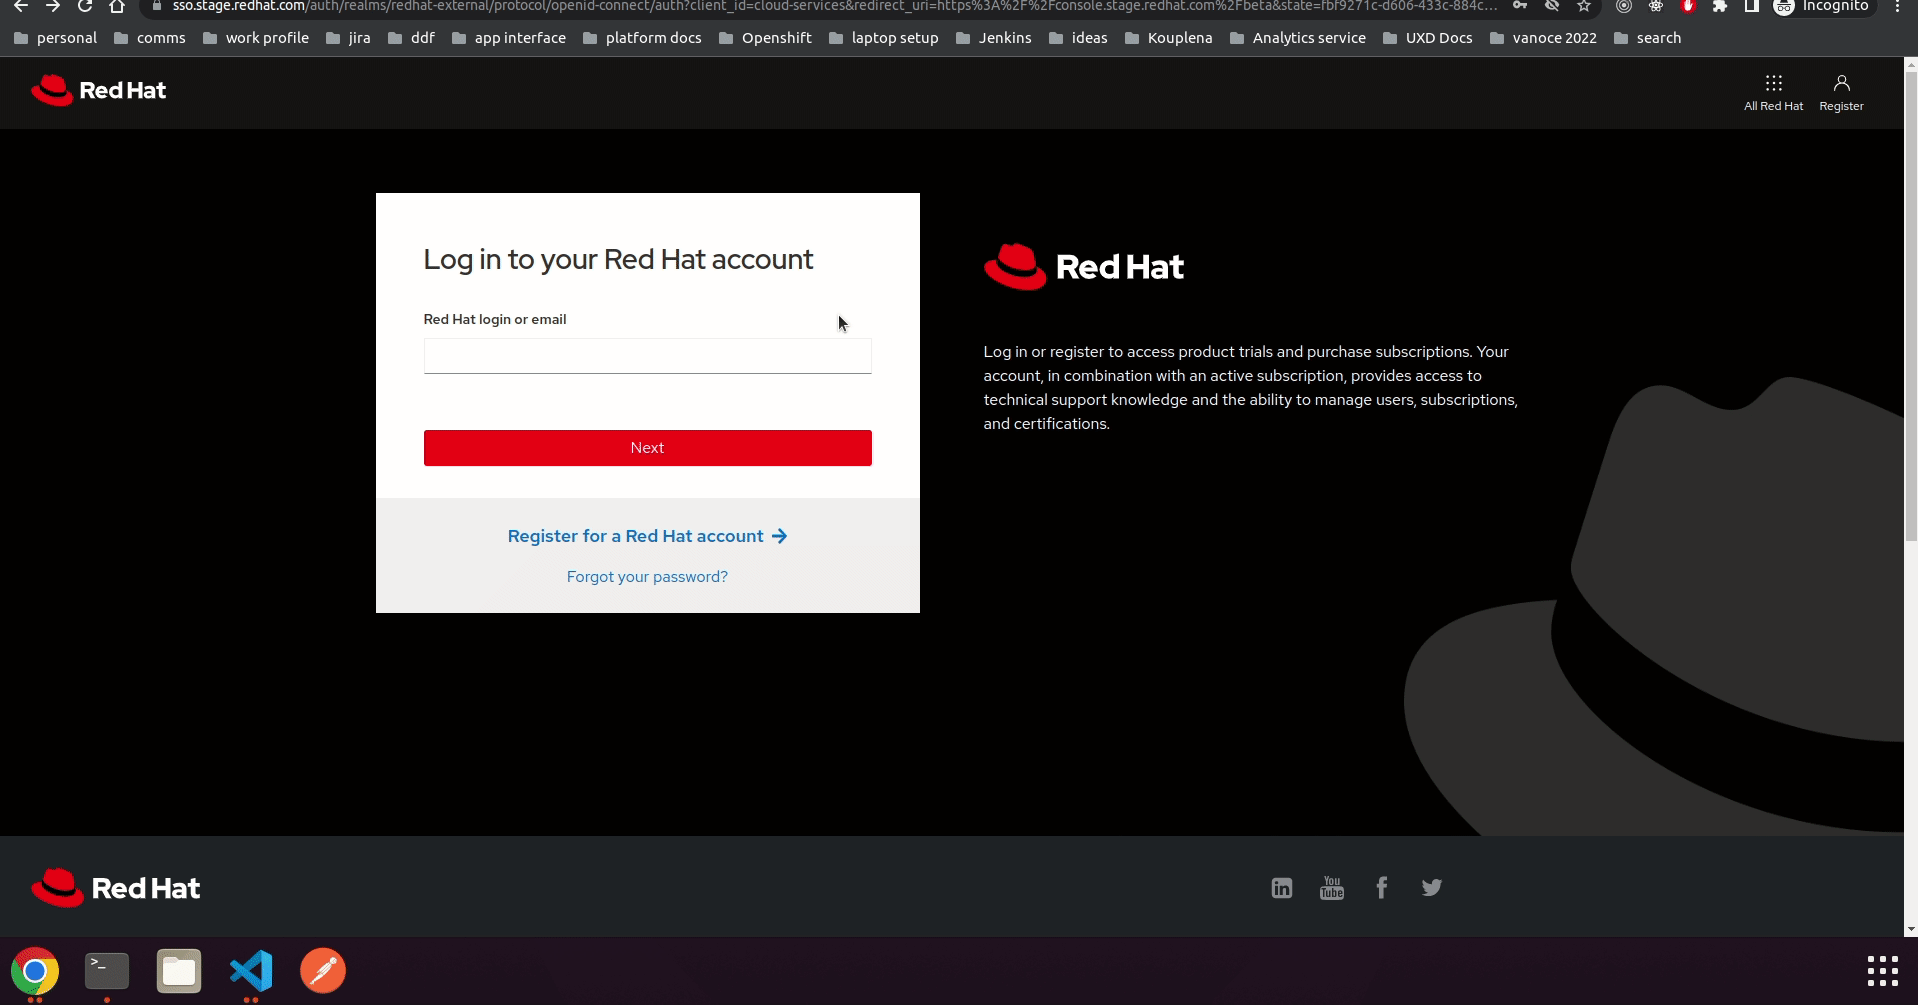Click the crossed-out eye icon in address bar
The image size is (1918, 1005).
pyautogui.click(x=1552, y=6)
